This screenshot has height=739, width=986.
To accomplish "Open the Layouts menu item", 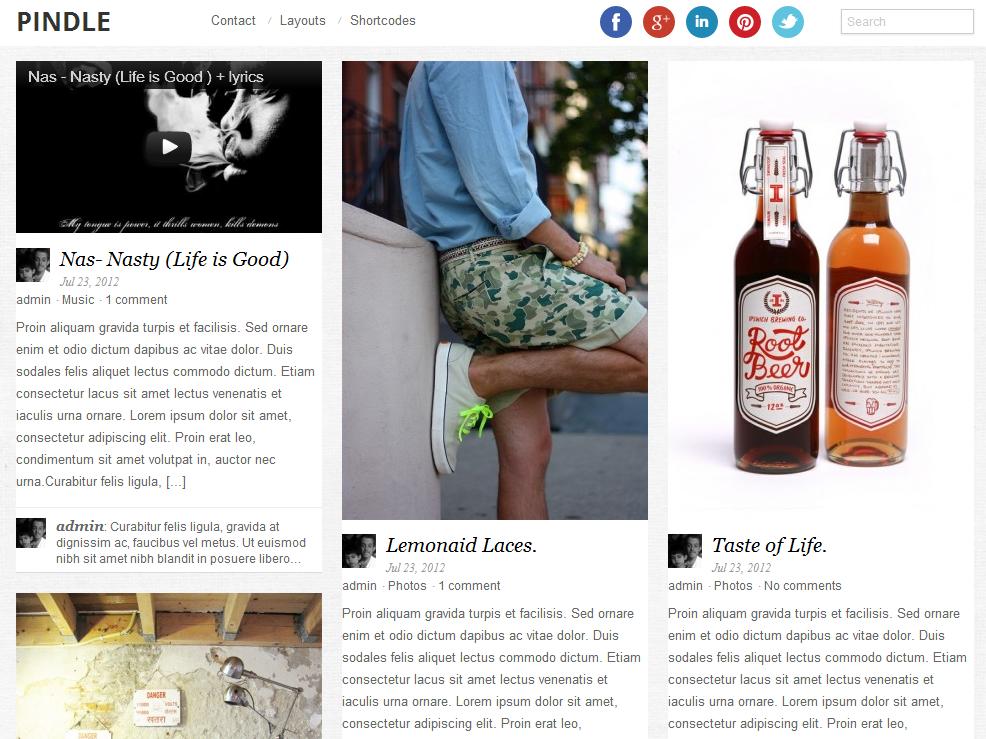I will coord(302,21).
